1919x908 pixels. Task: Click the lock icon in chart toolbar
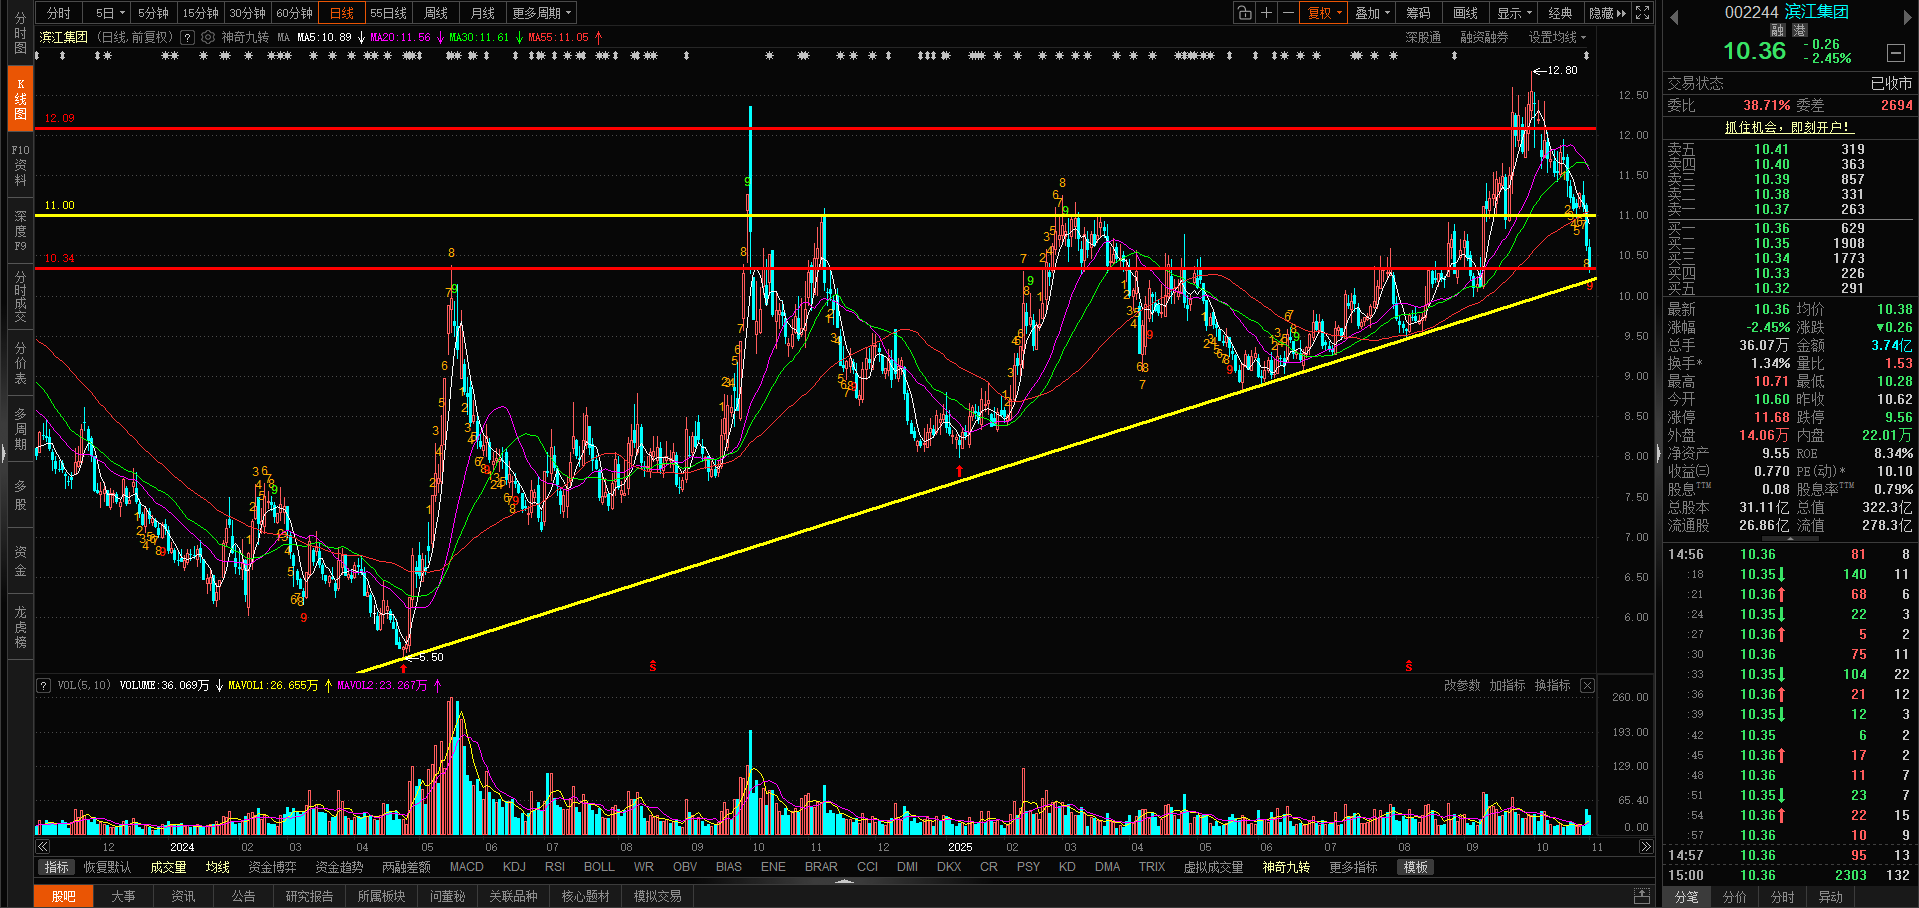coord(1244,13)
